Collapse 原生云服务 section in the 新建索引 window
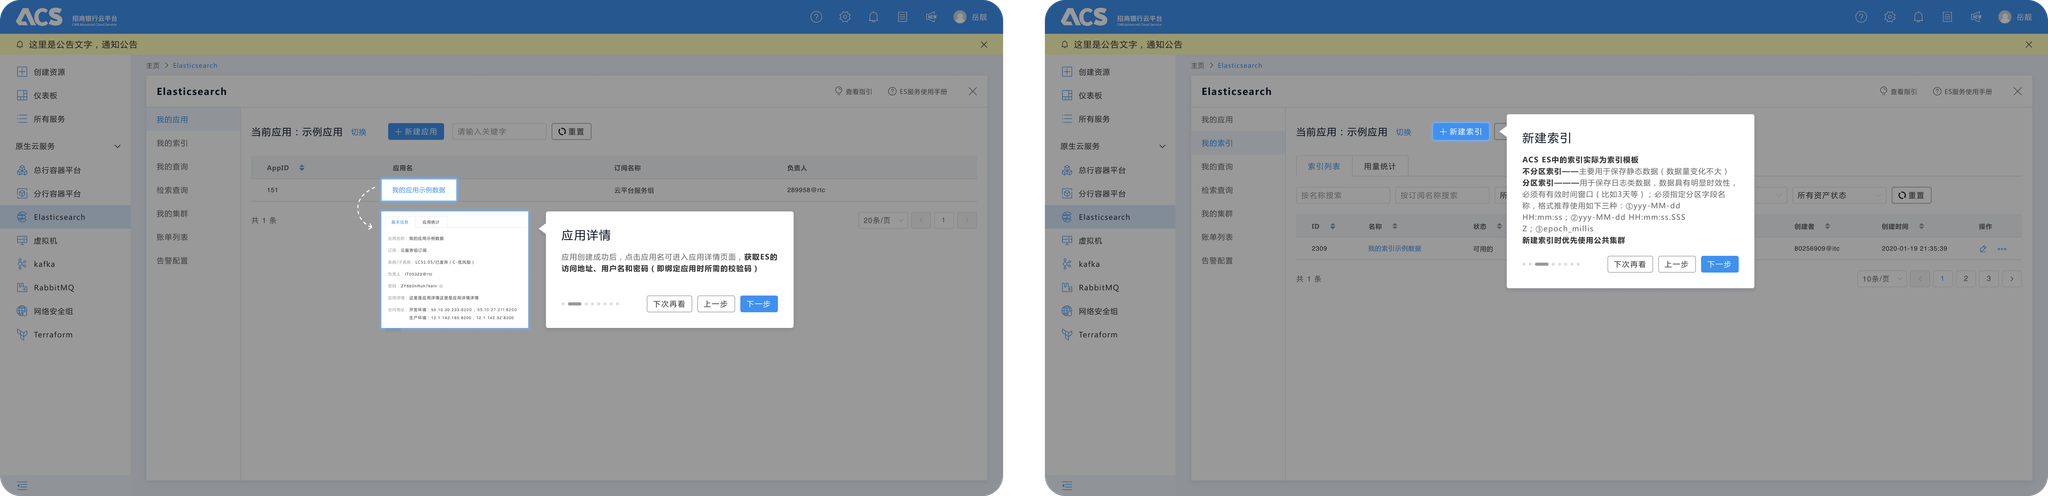The width and height of the screenshot is (2048, 496). [1162, 146]
